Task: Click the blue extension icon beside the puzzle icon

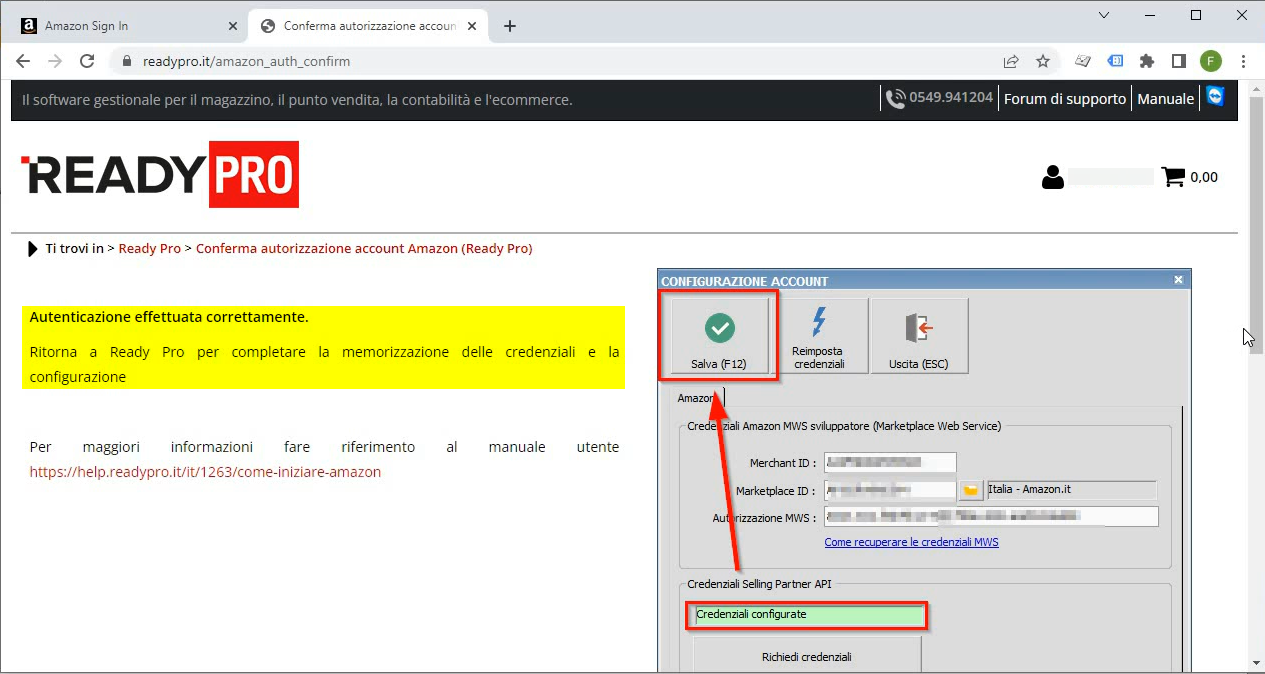Action: [x=1115, y=61]
